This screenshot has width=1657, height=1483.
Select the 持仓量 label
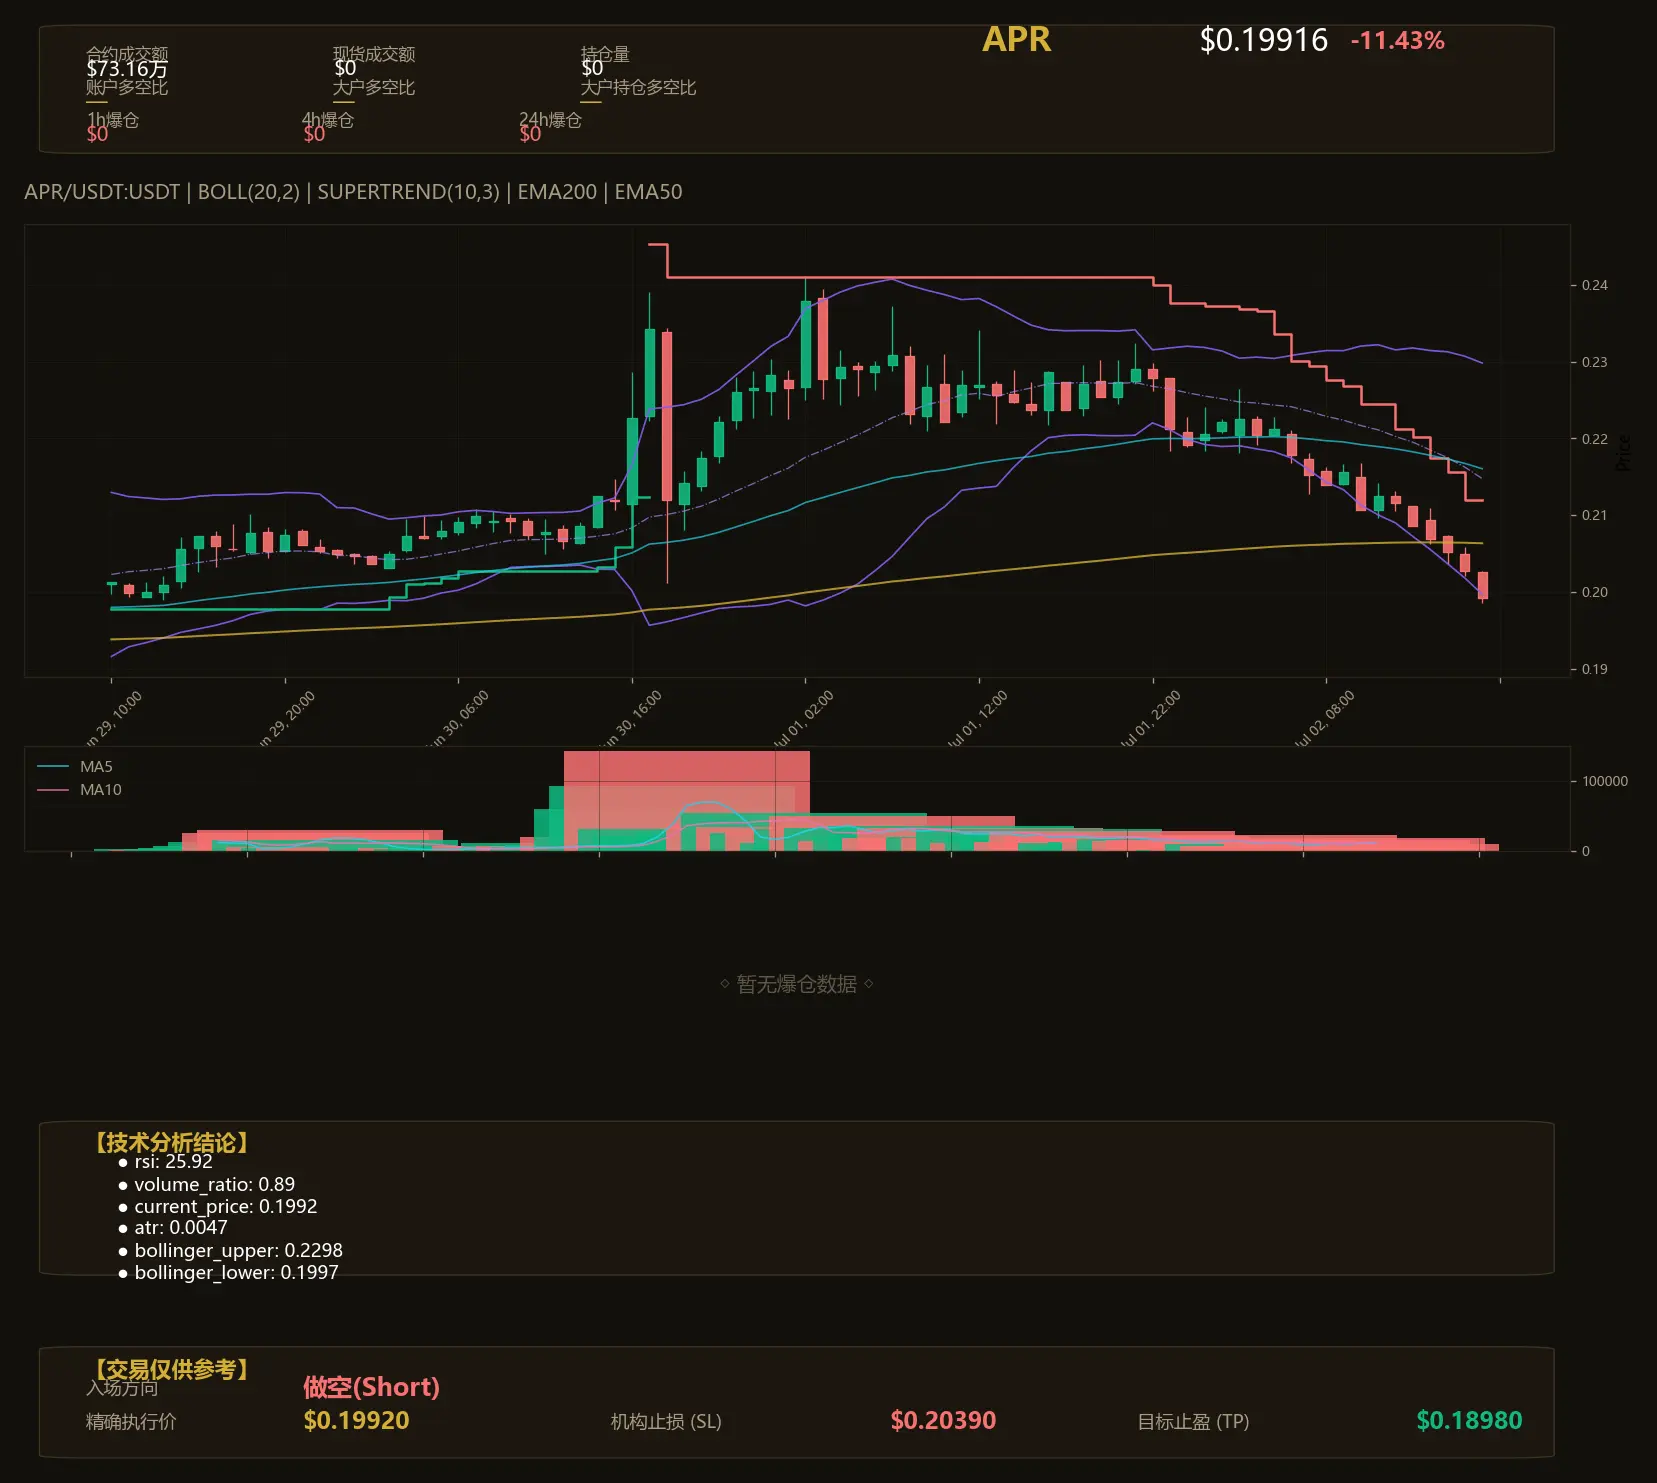(x=605, y=54)
